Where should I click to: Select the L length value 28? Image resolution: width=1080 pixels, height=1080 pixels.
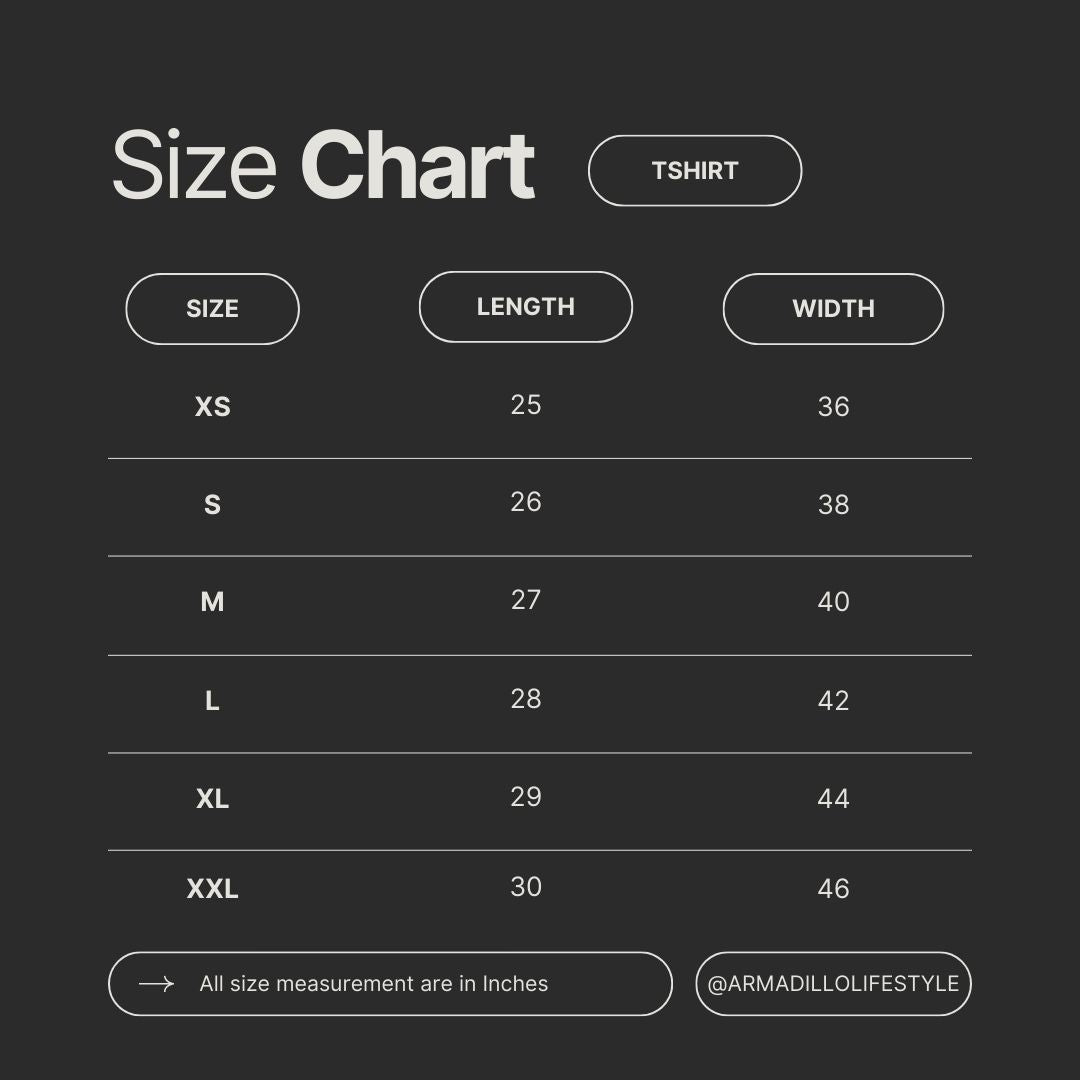[526, 699]
